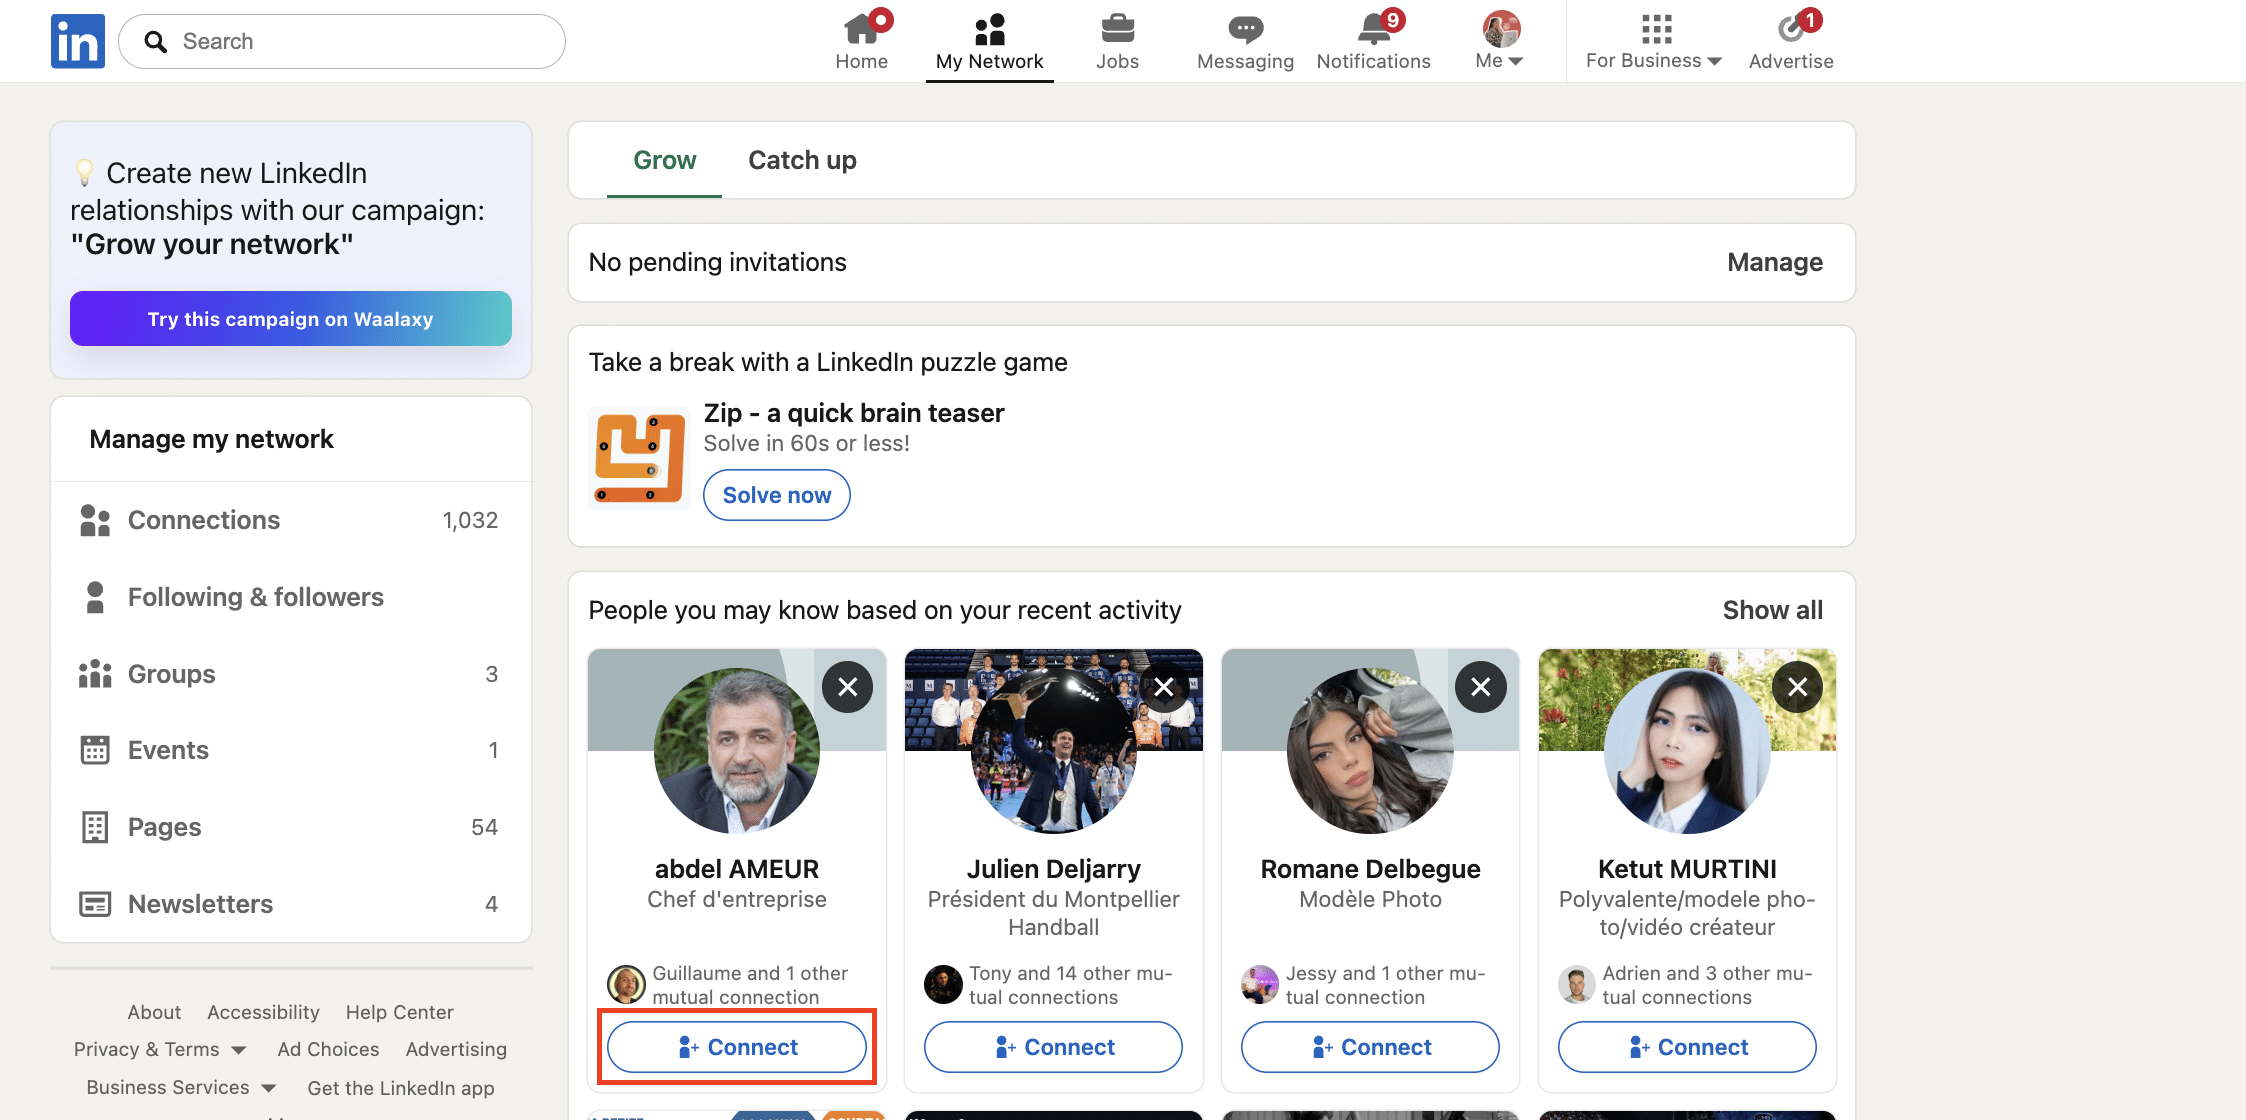Image resolution: width=2246 pixels, height=1120 pixels.
Task: Connect with Julien Deljarry
Action: (1053, 1047)
